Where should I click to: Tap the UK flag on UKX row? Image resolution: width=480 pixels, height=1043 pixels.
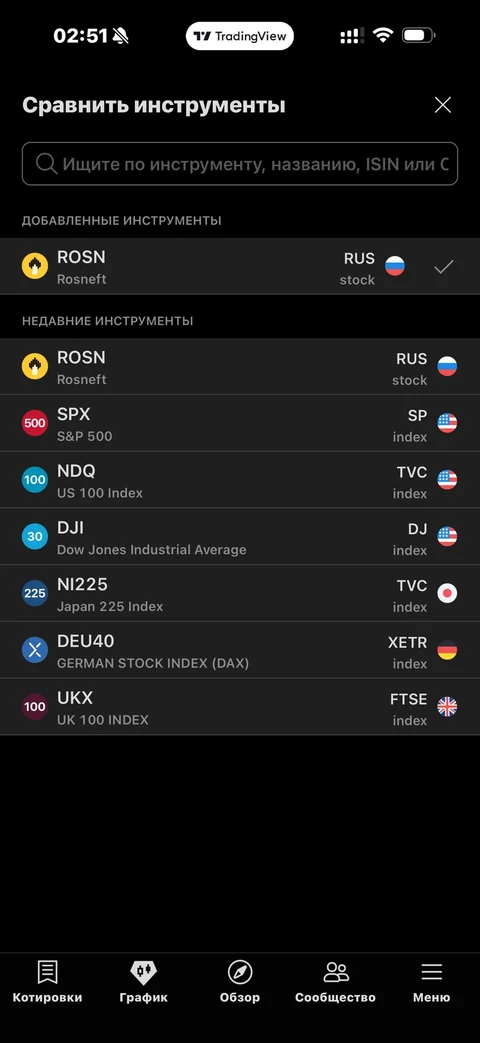pyautogui.click(x=447, y=706)
